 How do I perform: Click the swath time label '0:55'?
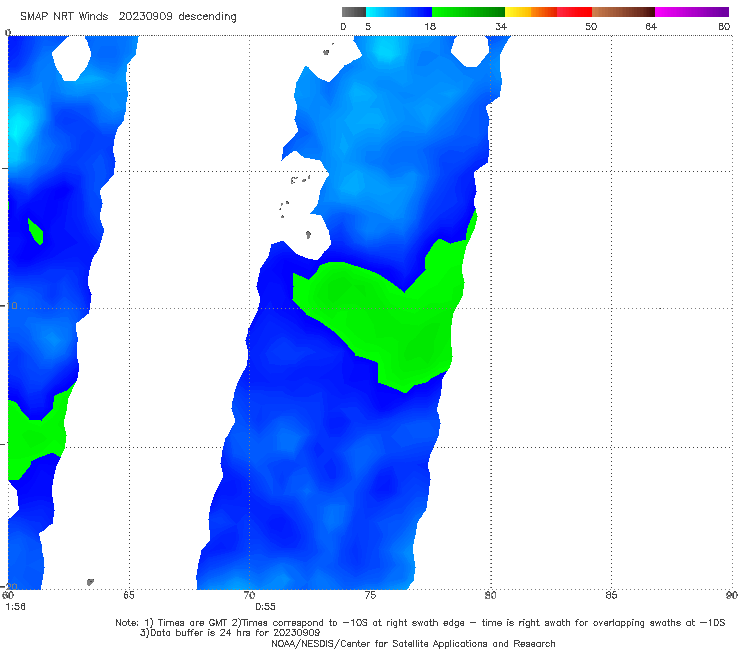pyautogui.click(x=265, y=607)
